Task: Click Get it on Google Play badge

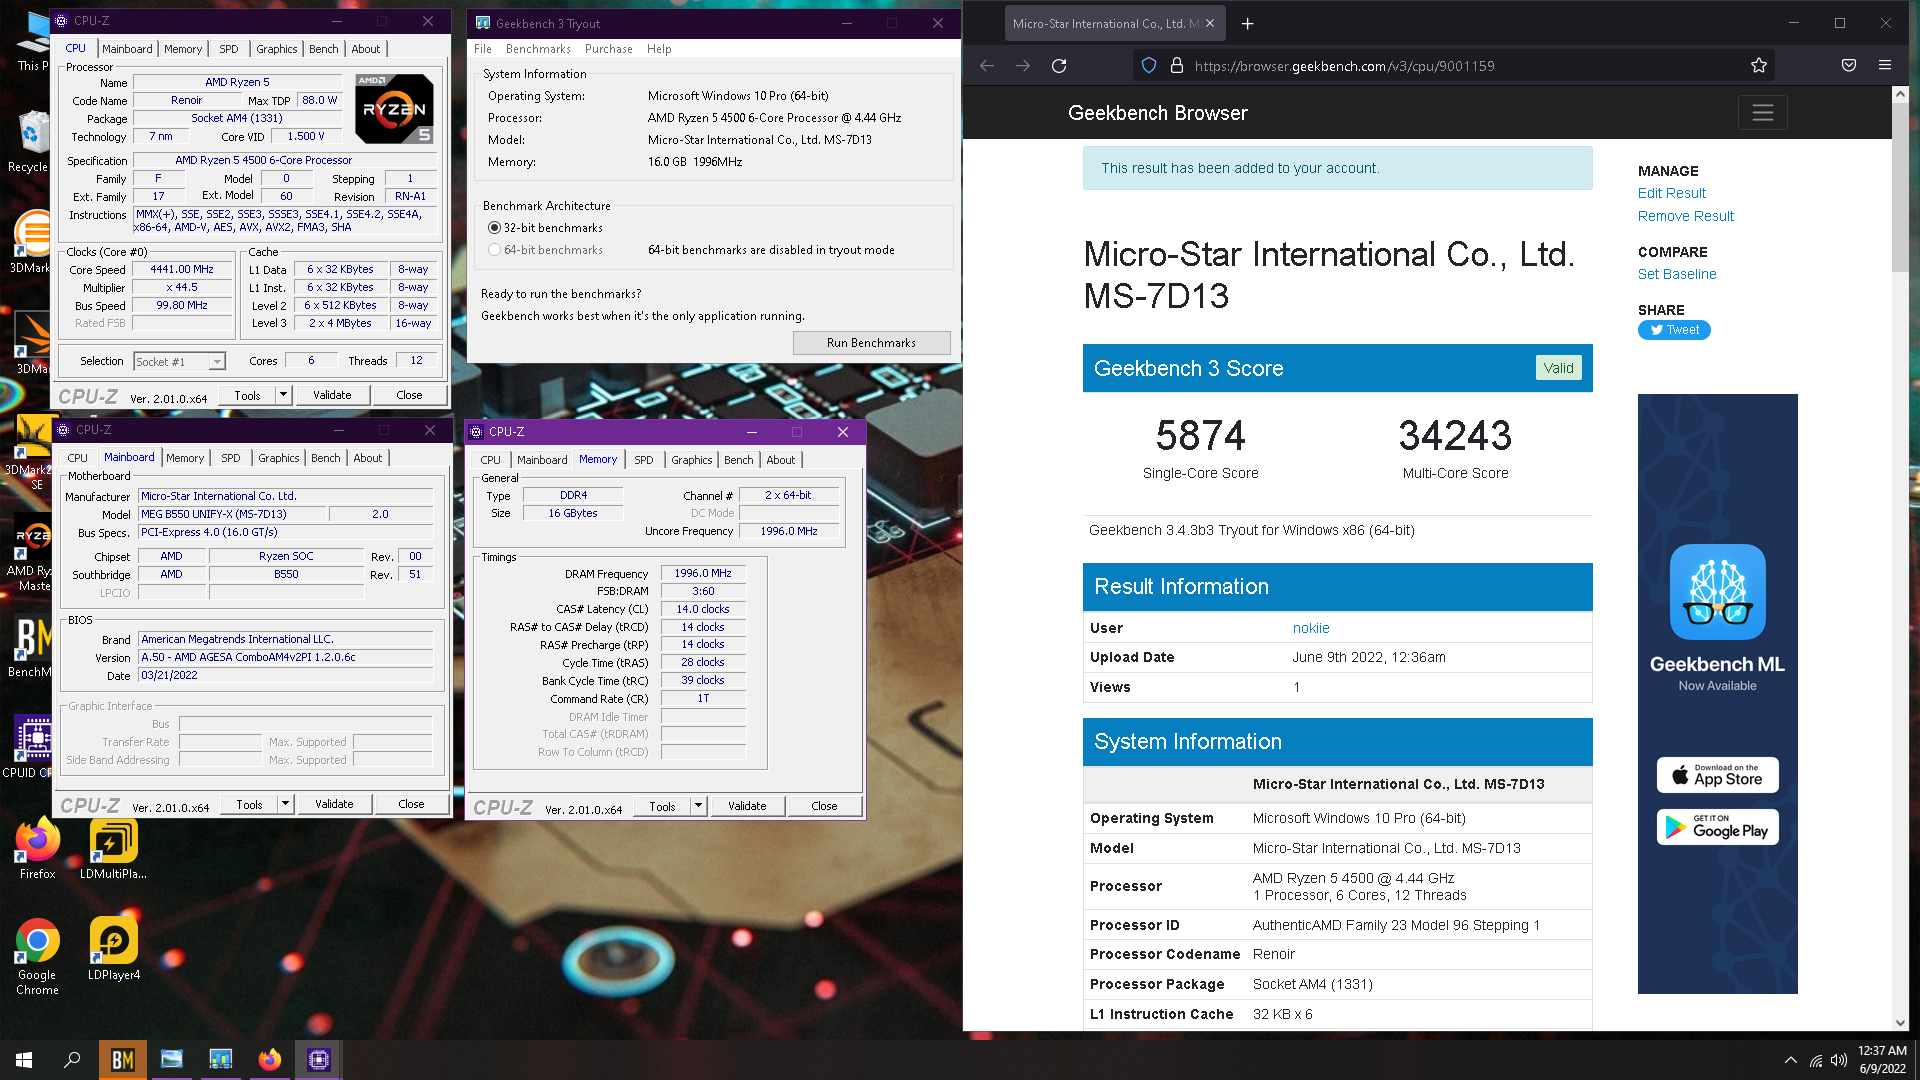Action: pos(1717,827)
